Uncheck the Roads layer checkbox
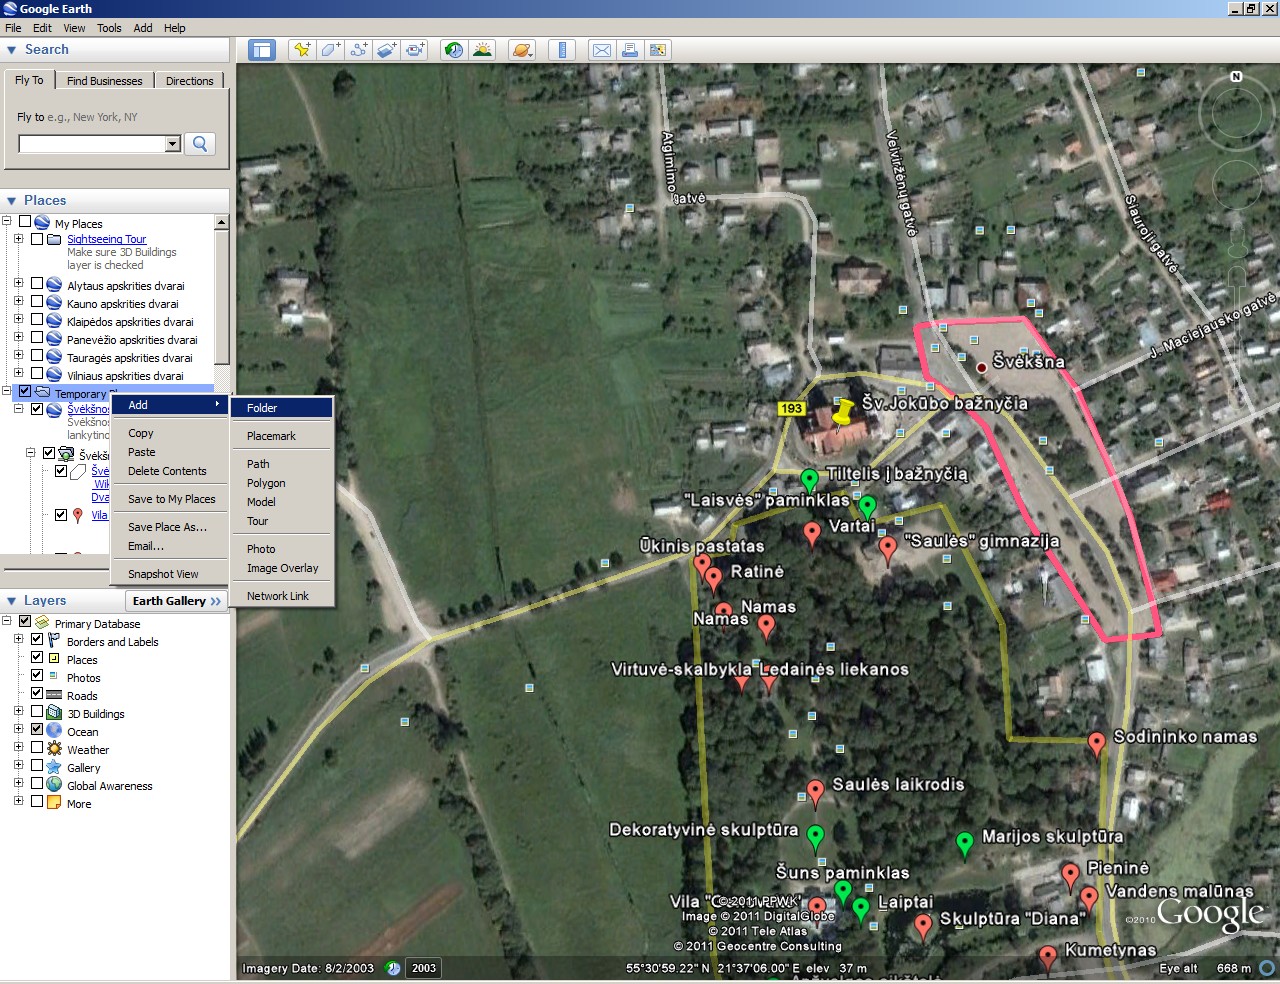 click(x=37, y=694)
